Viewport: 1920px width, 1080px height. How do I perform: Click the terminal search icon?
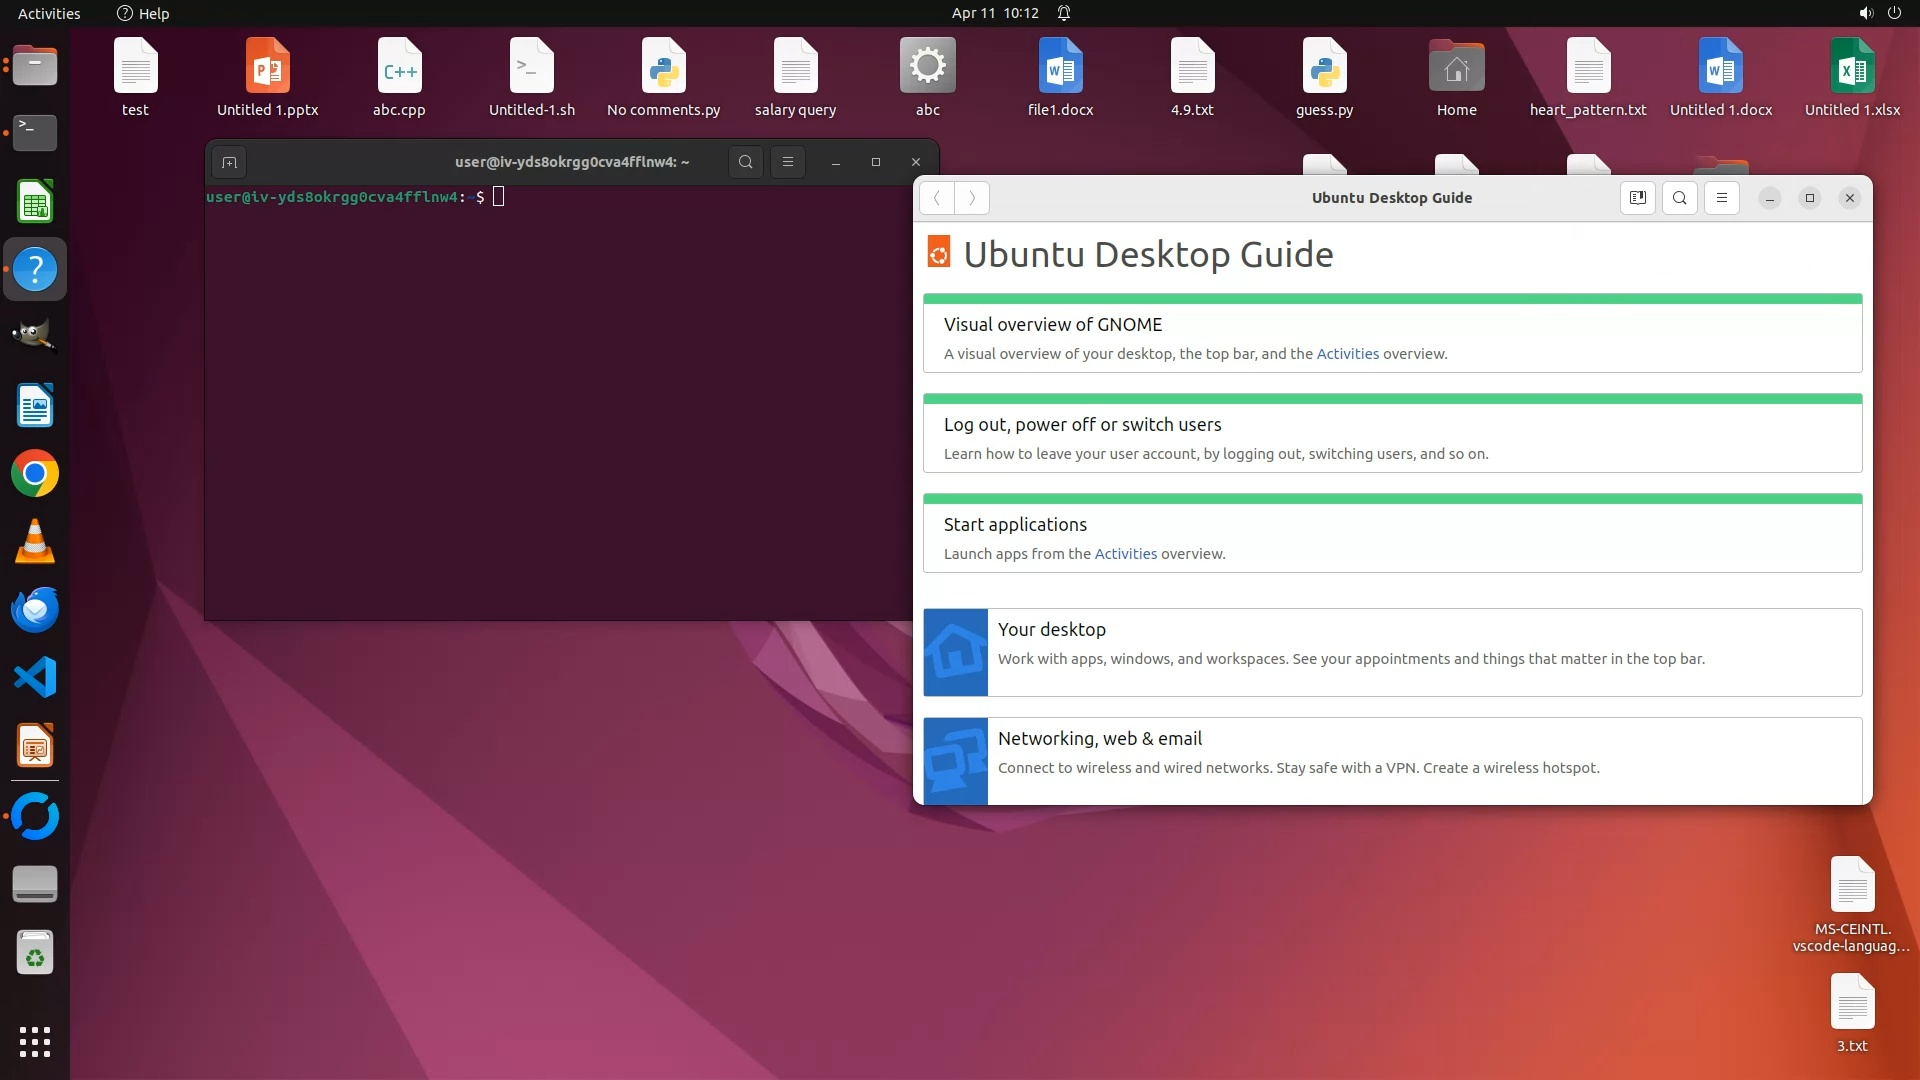tap(746, 162)
